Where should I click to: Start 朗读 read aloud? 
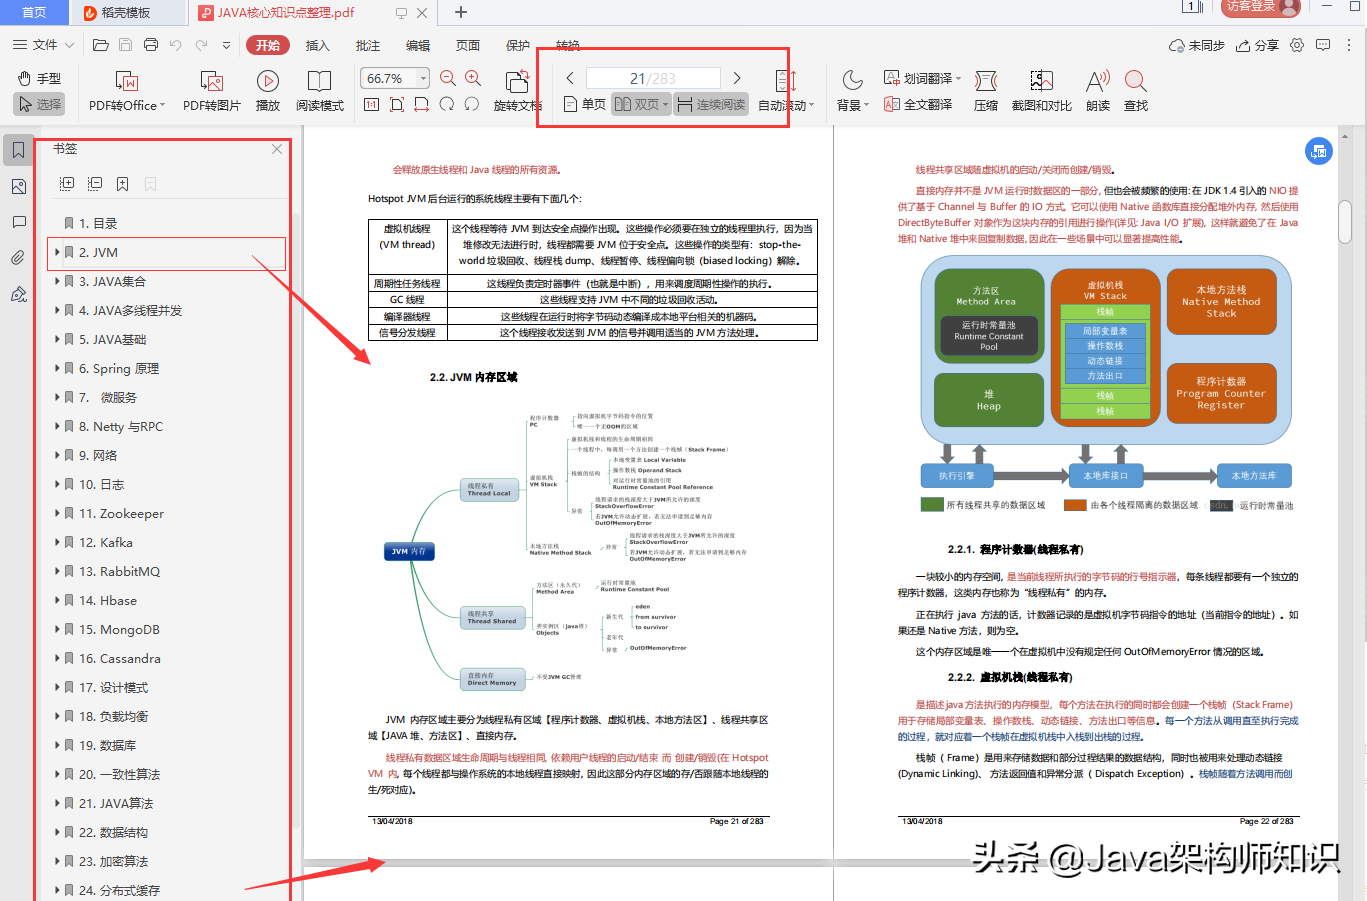click(1098, 90)
